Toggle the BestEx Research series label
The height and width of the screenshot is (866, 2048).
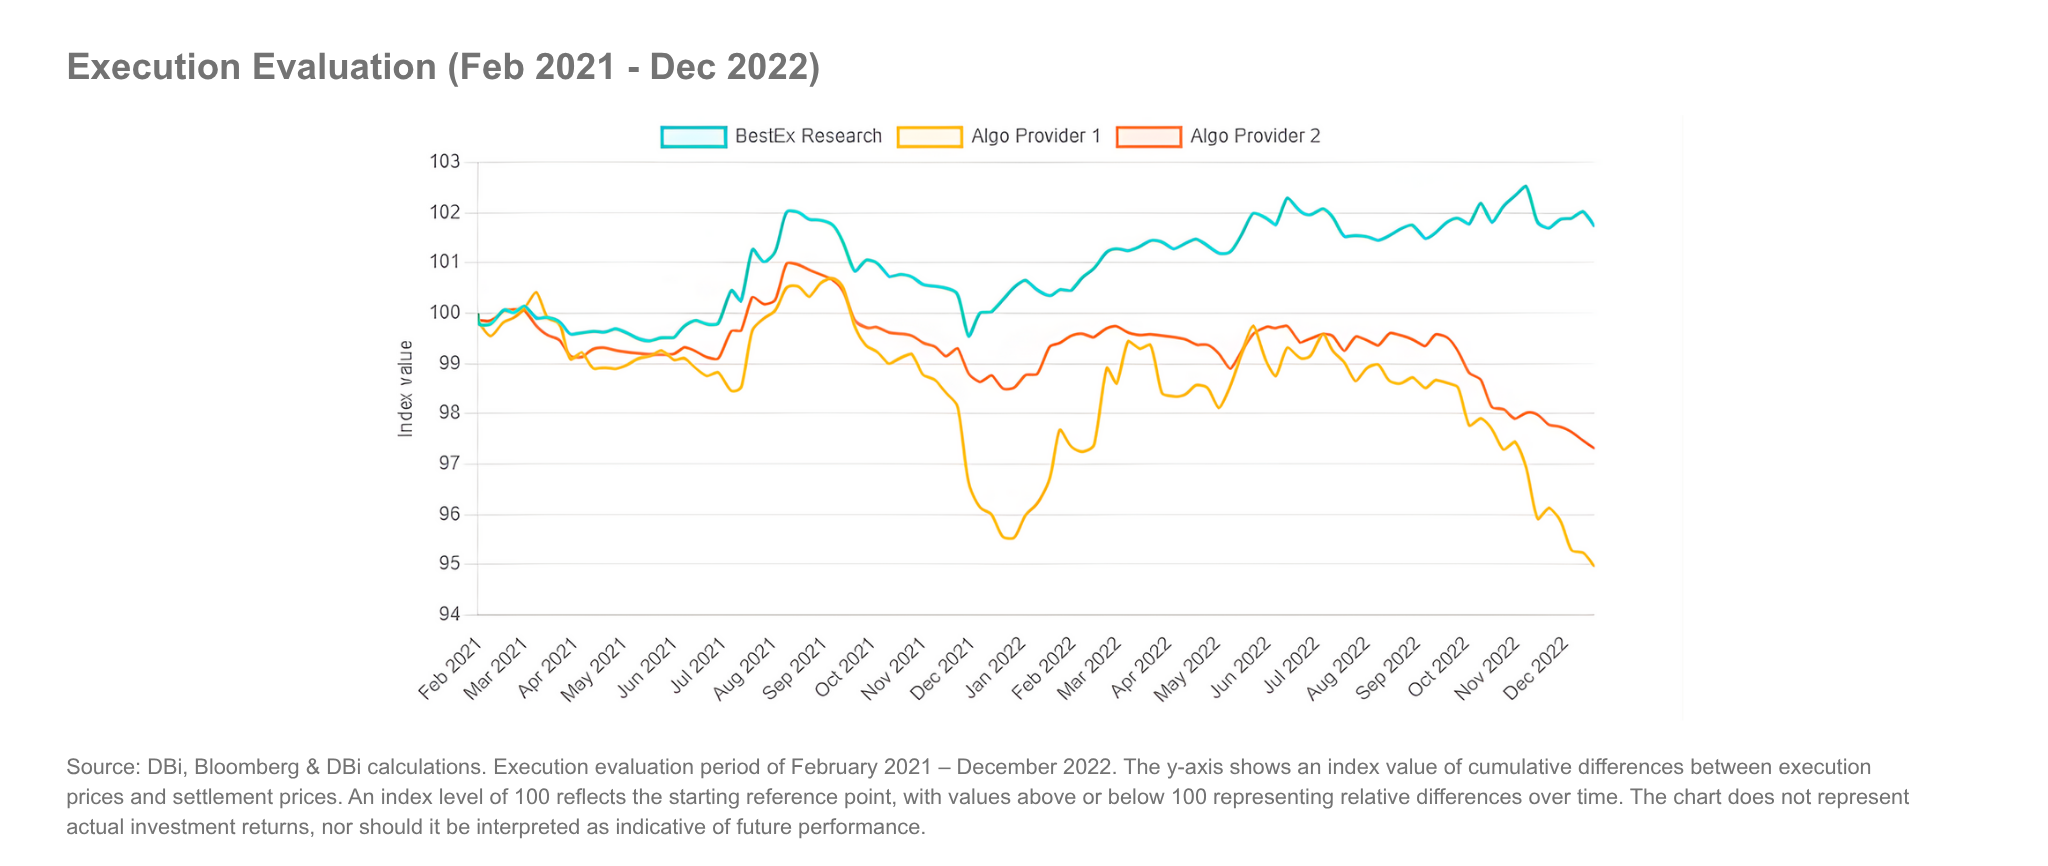(x=808, y=137)
